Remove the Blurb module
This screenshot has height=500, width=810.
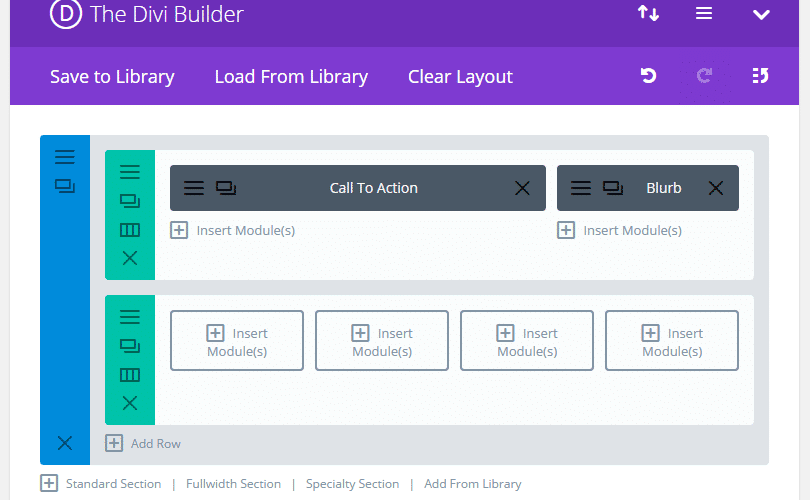coord(715,188)
